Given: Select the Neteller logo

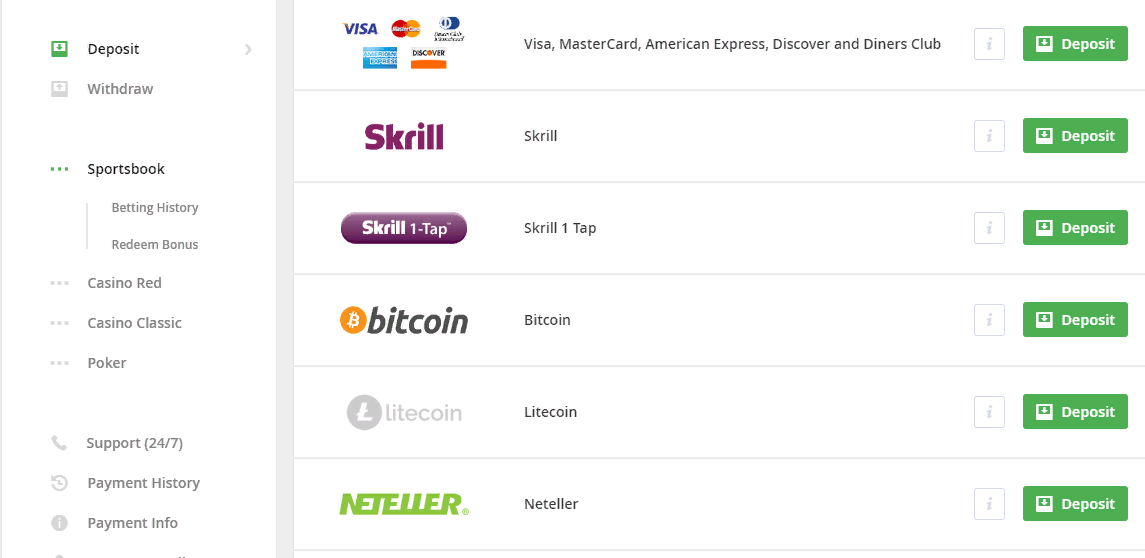Looking at the screenshot, I should tap(404, 504).
